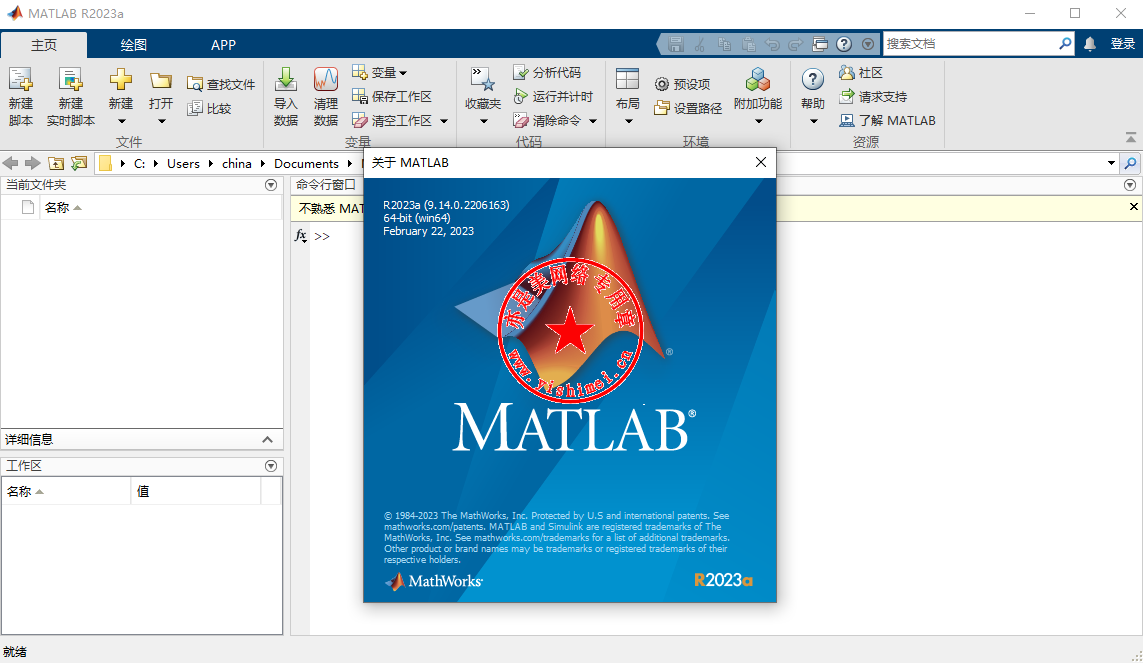
Task: Switch to the Plots (绘图) tab
Action: click(x=133, y=44)
